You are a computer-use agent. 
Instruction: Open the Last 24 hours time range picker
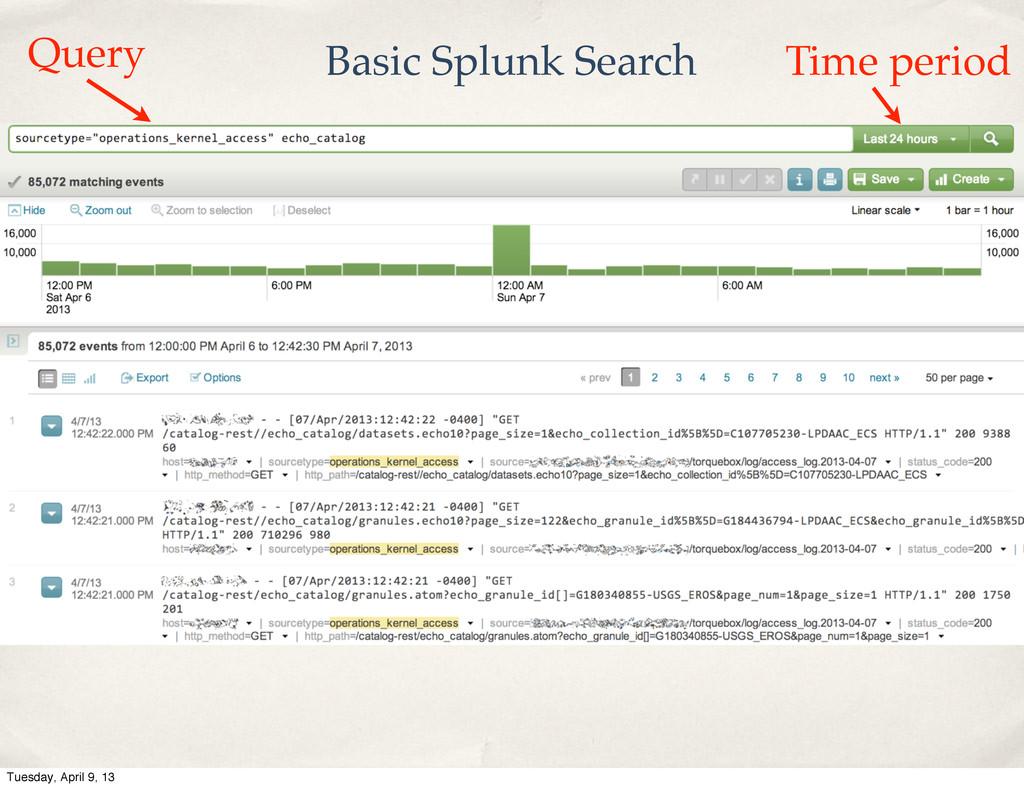(910, 139)
